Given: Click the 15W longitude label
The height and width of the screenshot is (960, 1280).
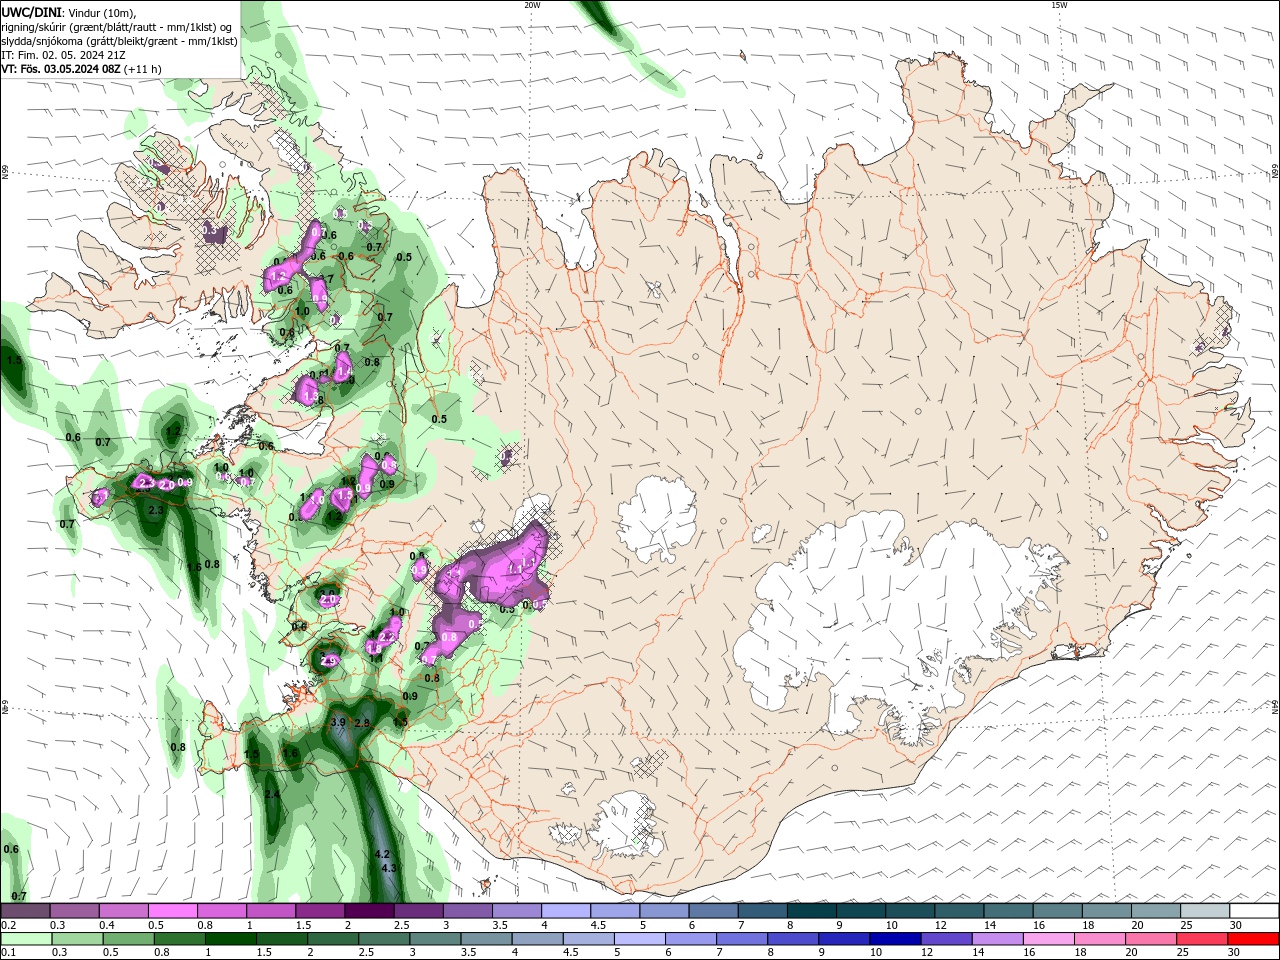Looking at the screenshot, I should 1059,5.
